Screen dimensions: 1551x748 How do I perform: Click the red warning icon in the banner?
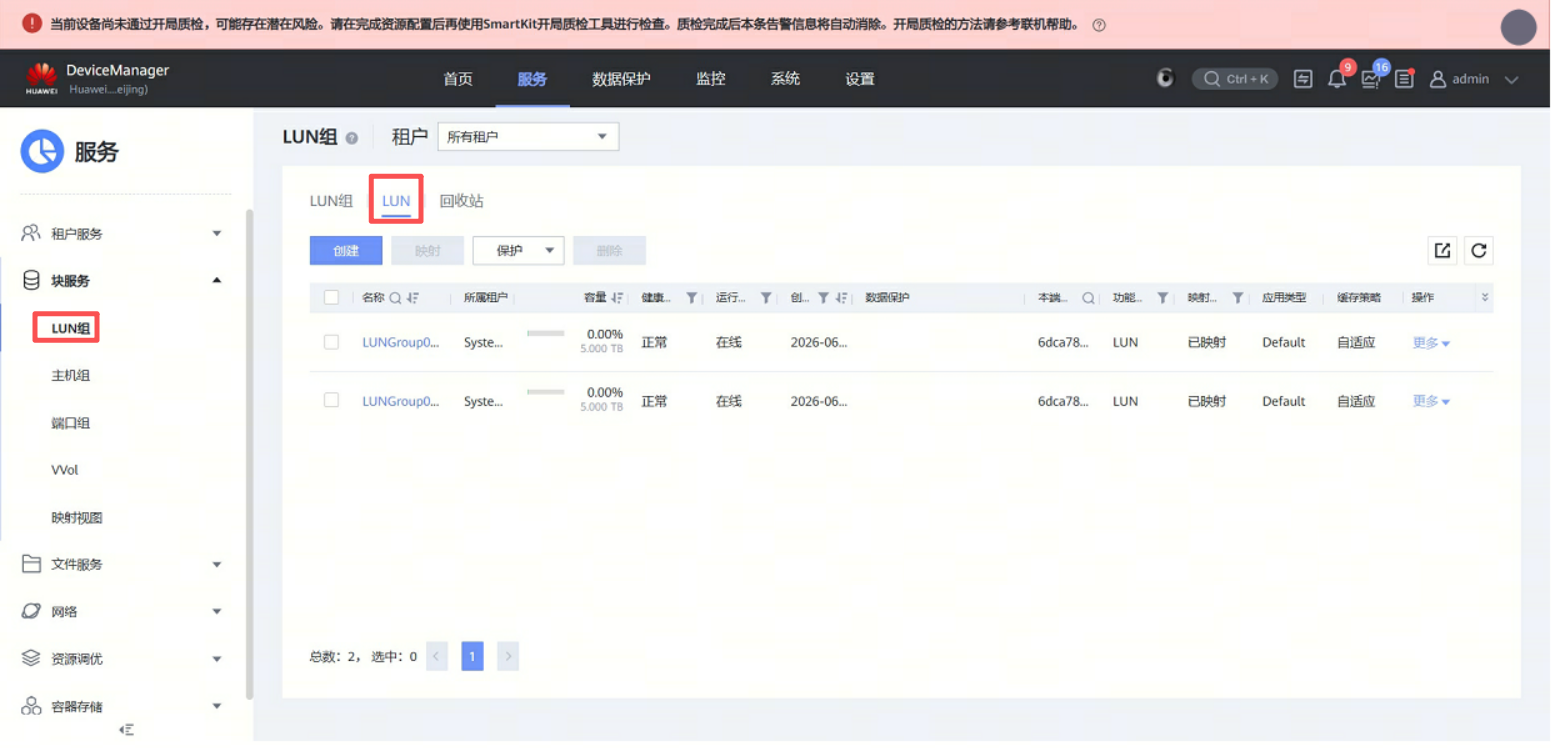click(x=32, y=24)
